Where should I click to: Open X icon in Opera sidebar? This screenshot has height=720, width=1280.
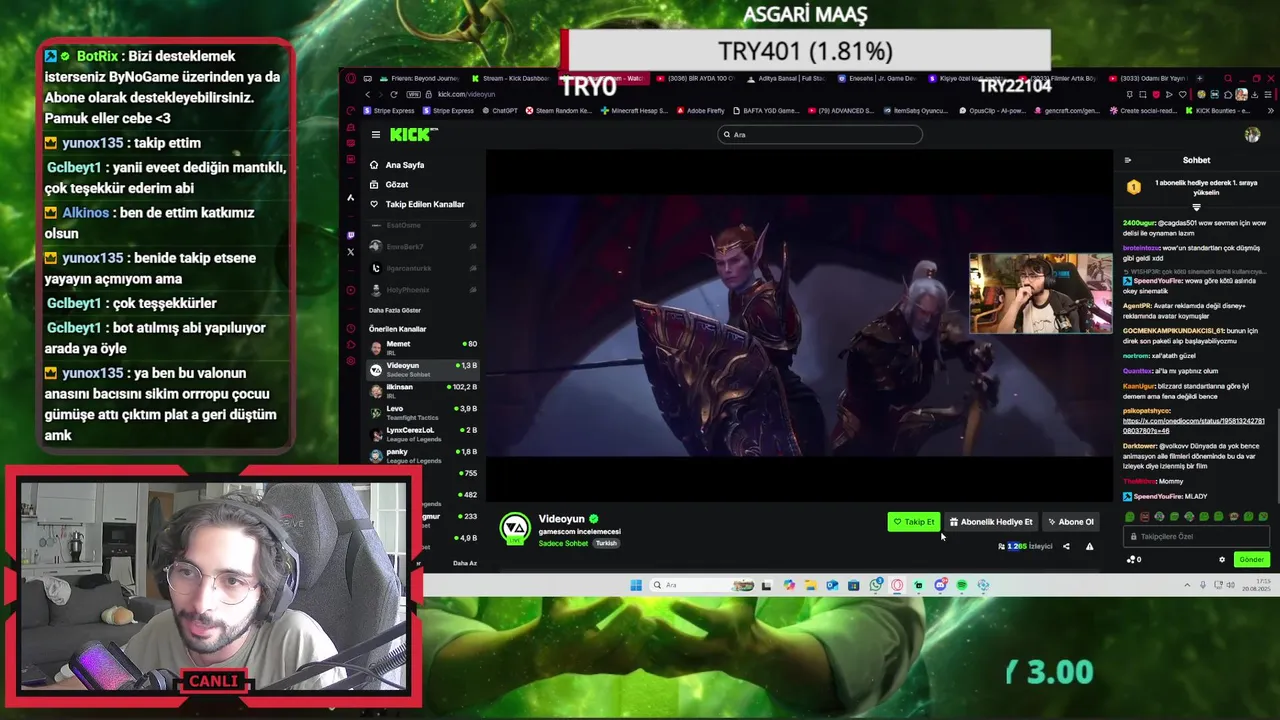tap(350, 252)
